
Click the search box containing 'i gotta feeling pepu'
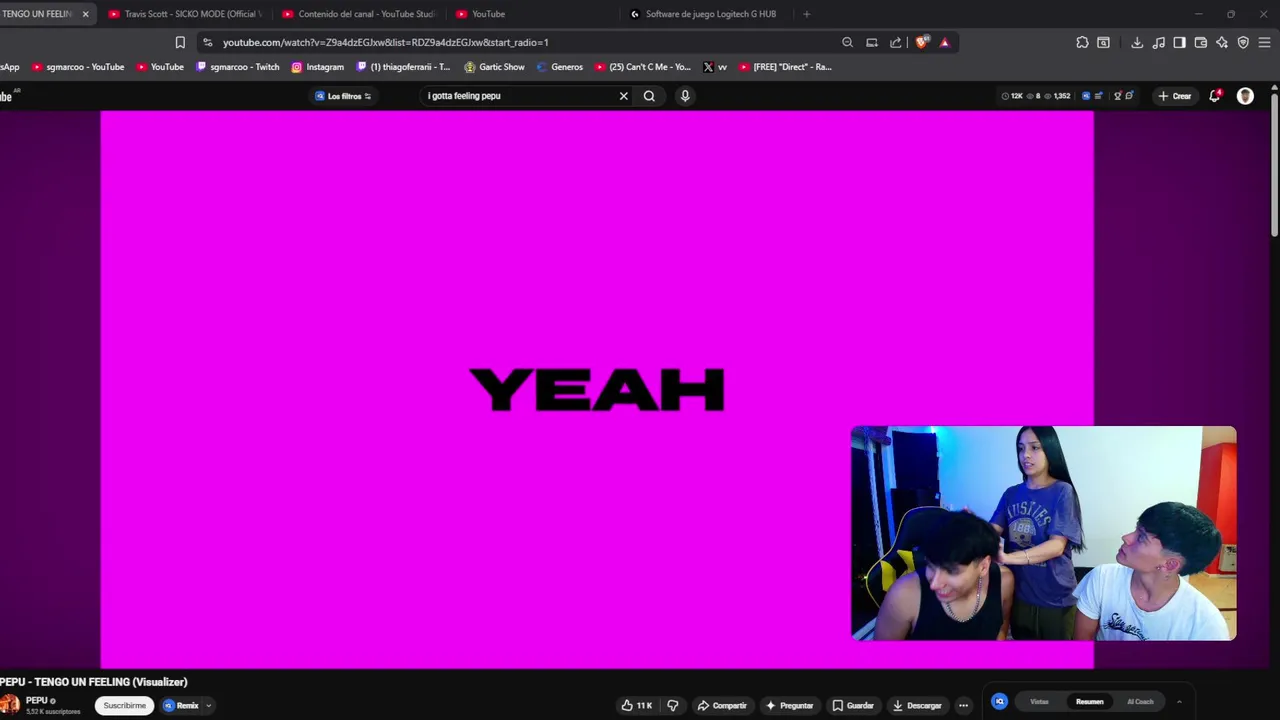coord(520,96)
